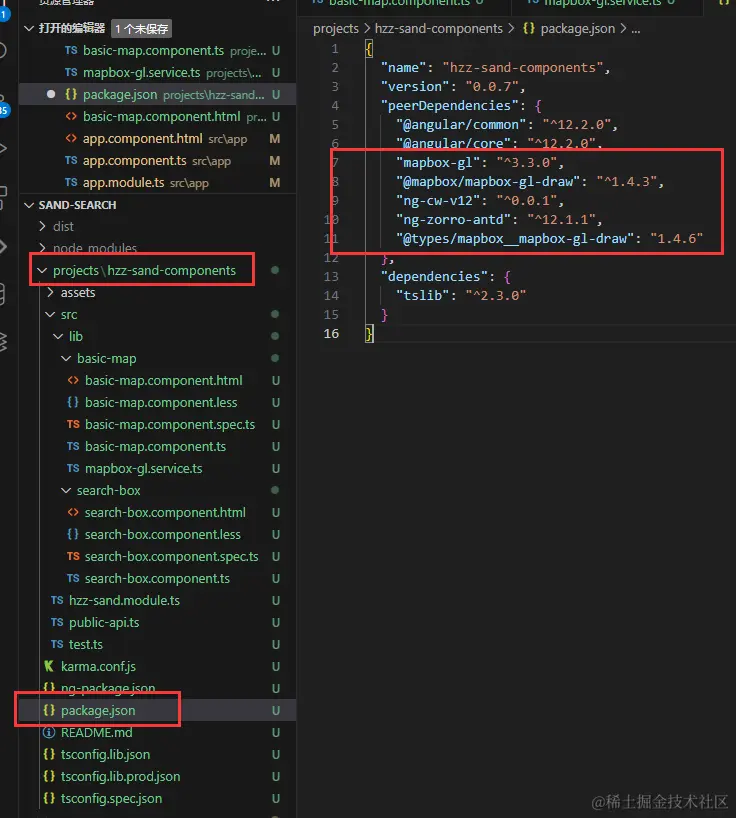Open public-api.ts file
736x818 pixels.
click(157, 622)
